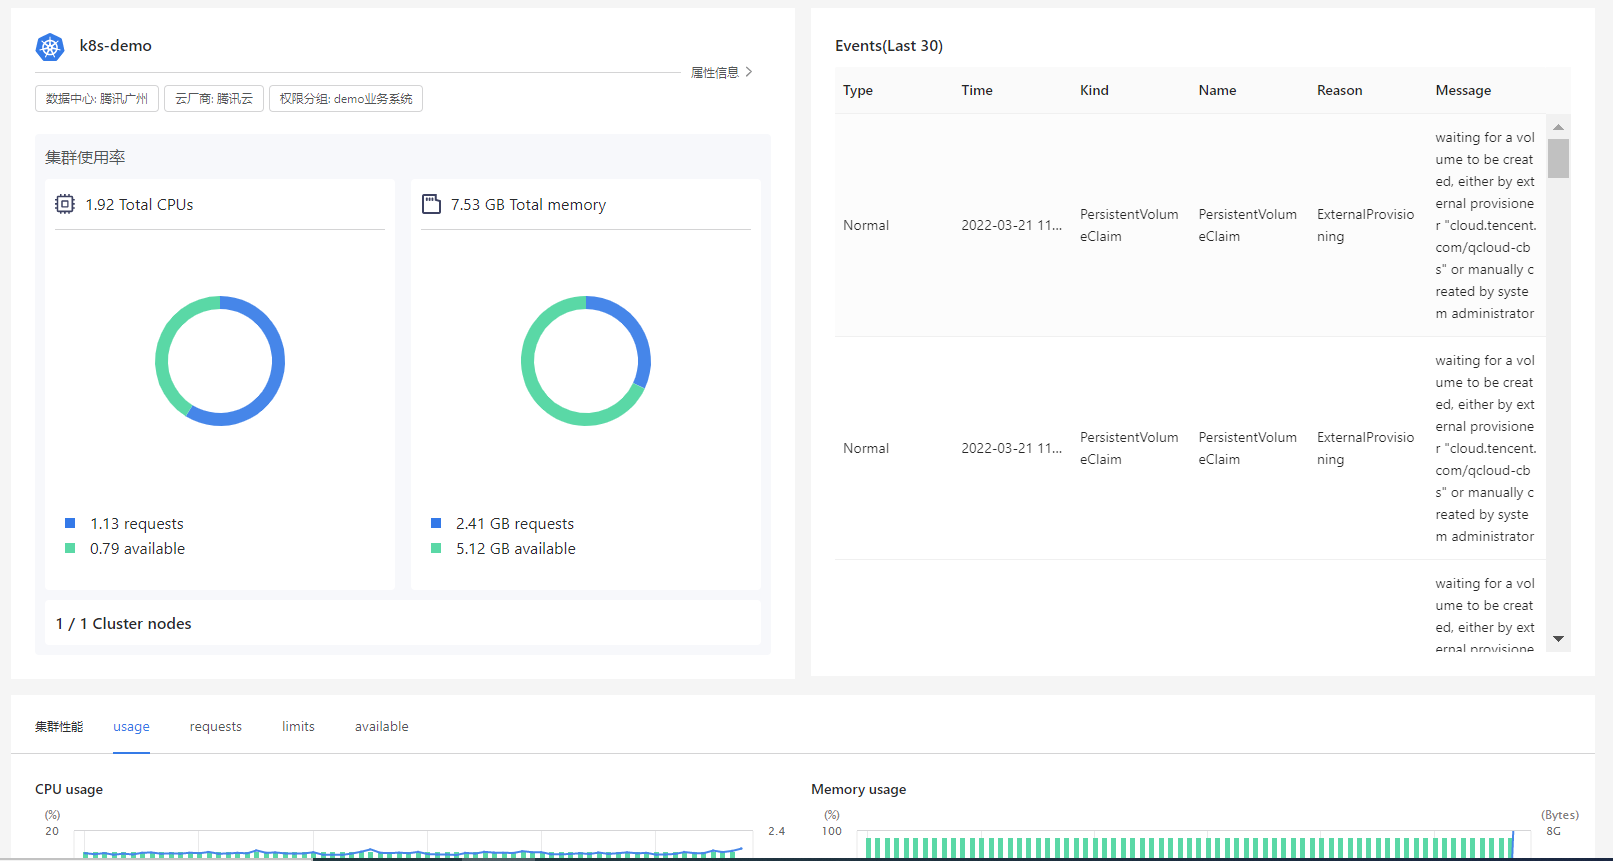Click the CPU chip icon beside Total CPUs
This screenshot has height=861, width=1613.
click(65, 204)
